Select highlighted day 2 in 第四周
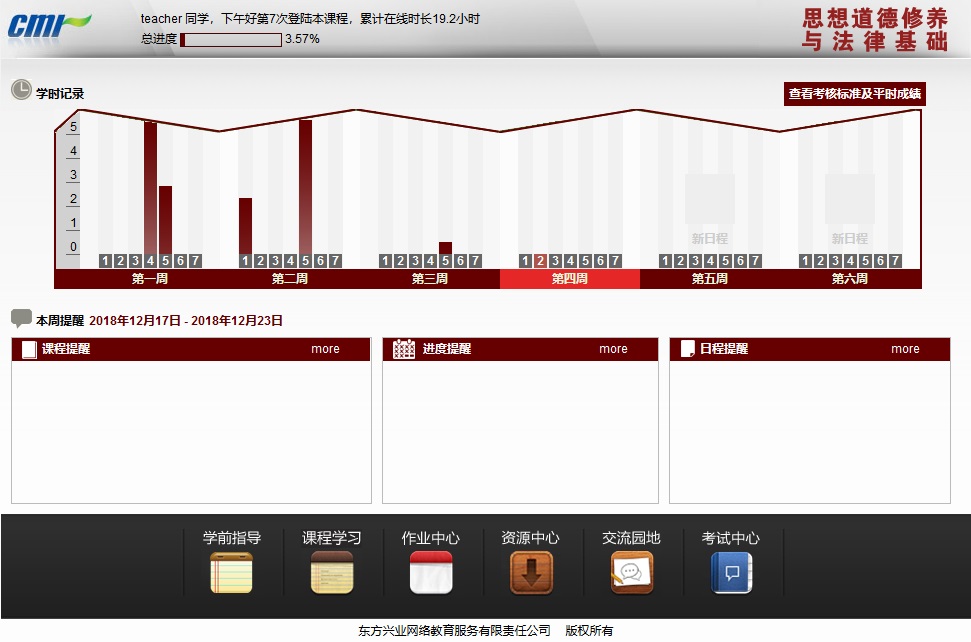The height and width of the screenshot is (642, 971). pos(540,261)
